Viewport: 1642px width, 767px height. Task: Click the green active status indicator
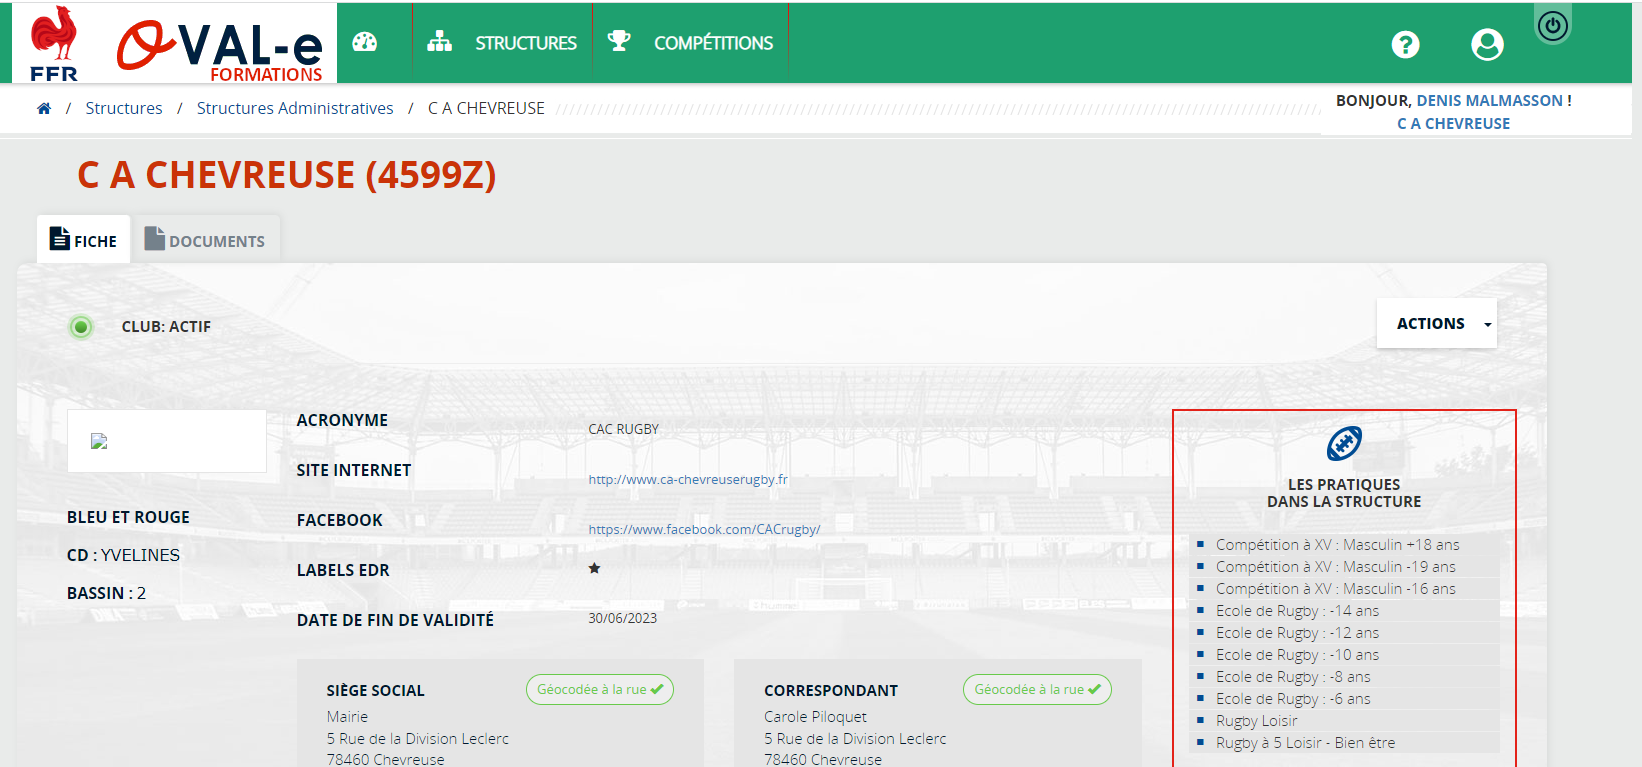82,327
